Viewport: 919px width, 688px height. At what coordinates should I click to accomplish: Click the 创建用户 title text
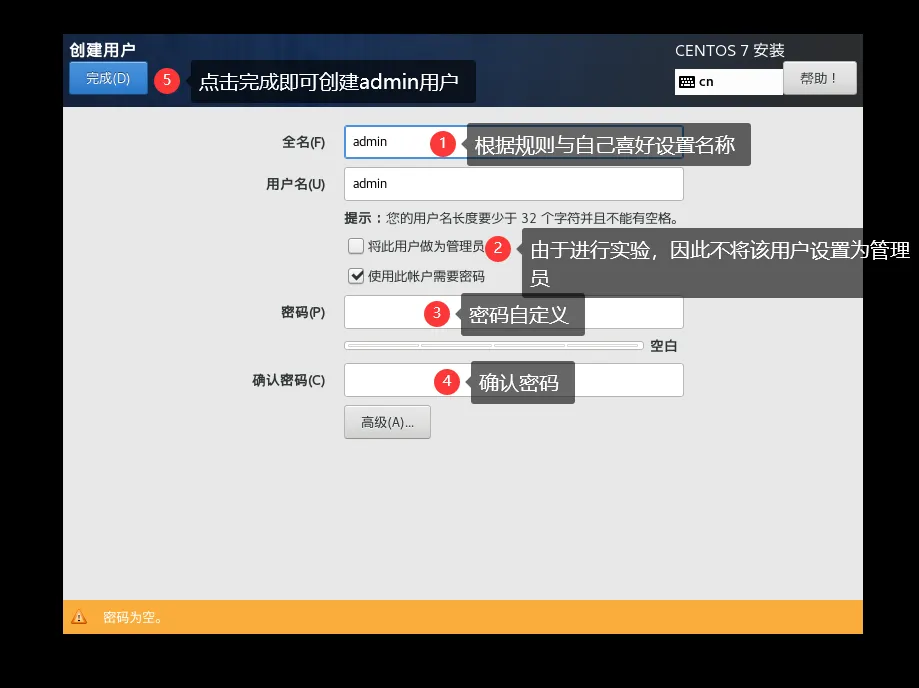tap(103, 50)
